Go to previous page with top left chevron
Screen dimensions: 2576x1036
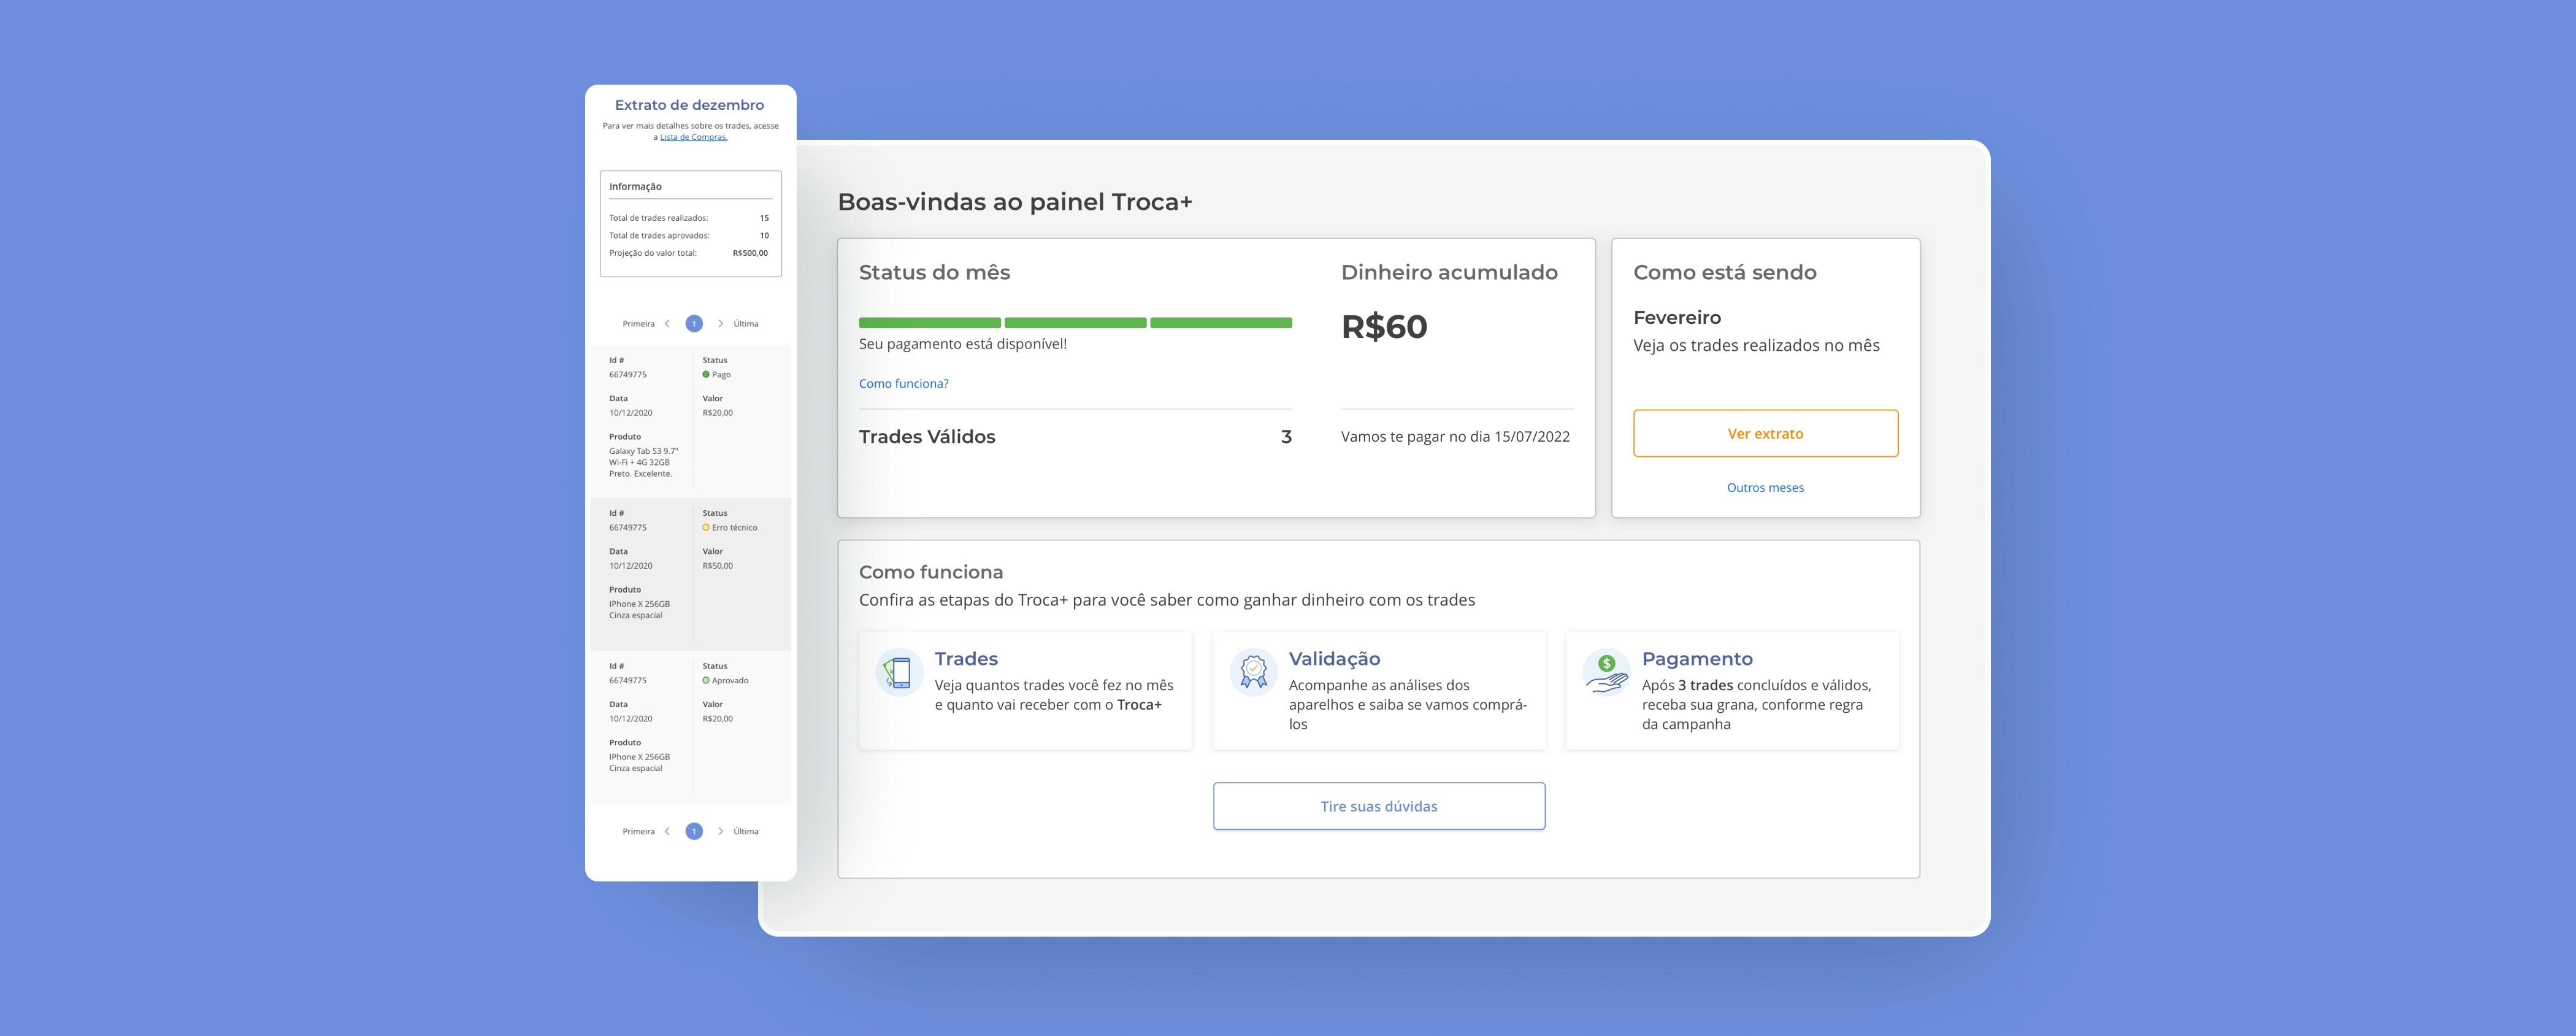point(668,324)
